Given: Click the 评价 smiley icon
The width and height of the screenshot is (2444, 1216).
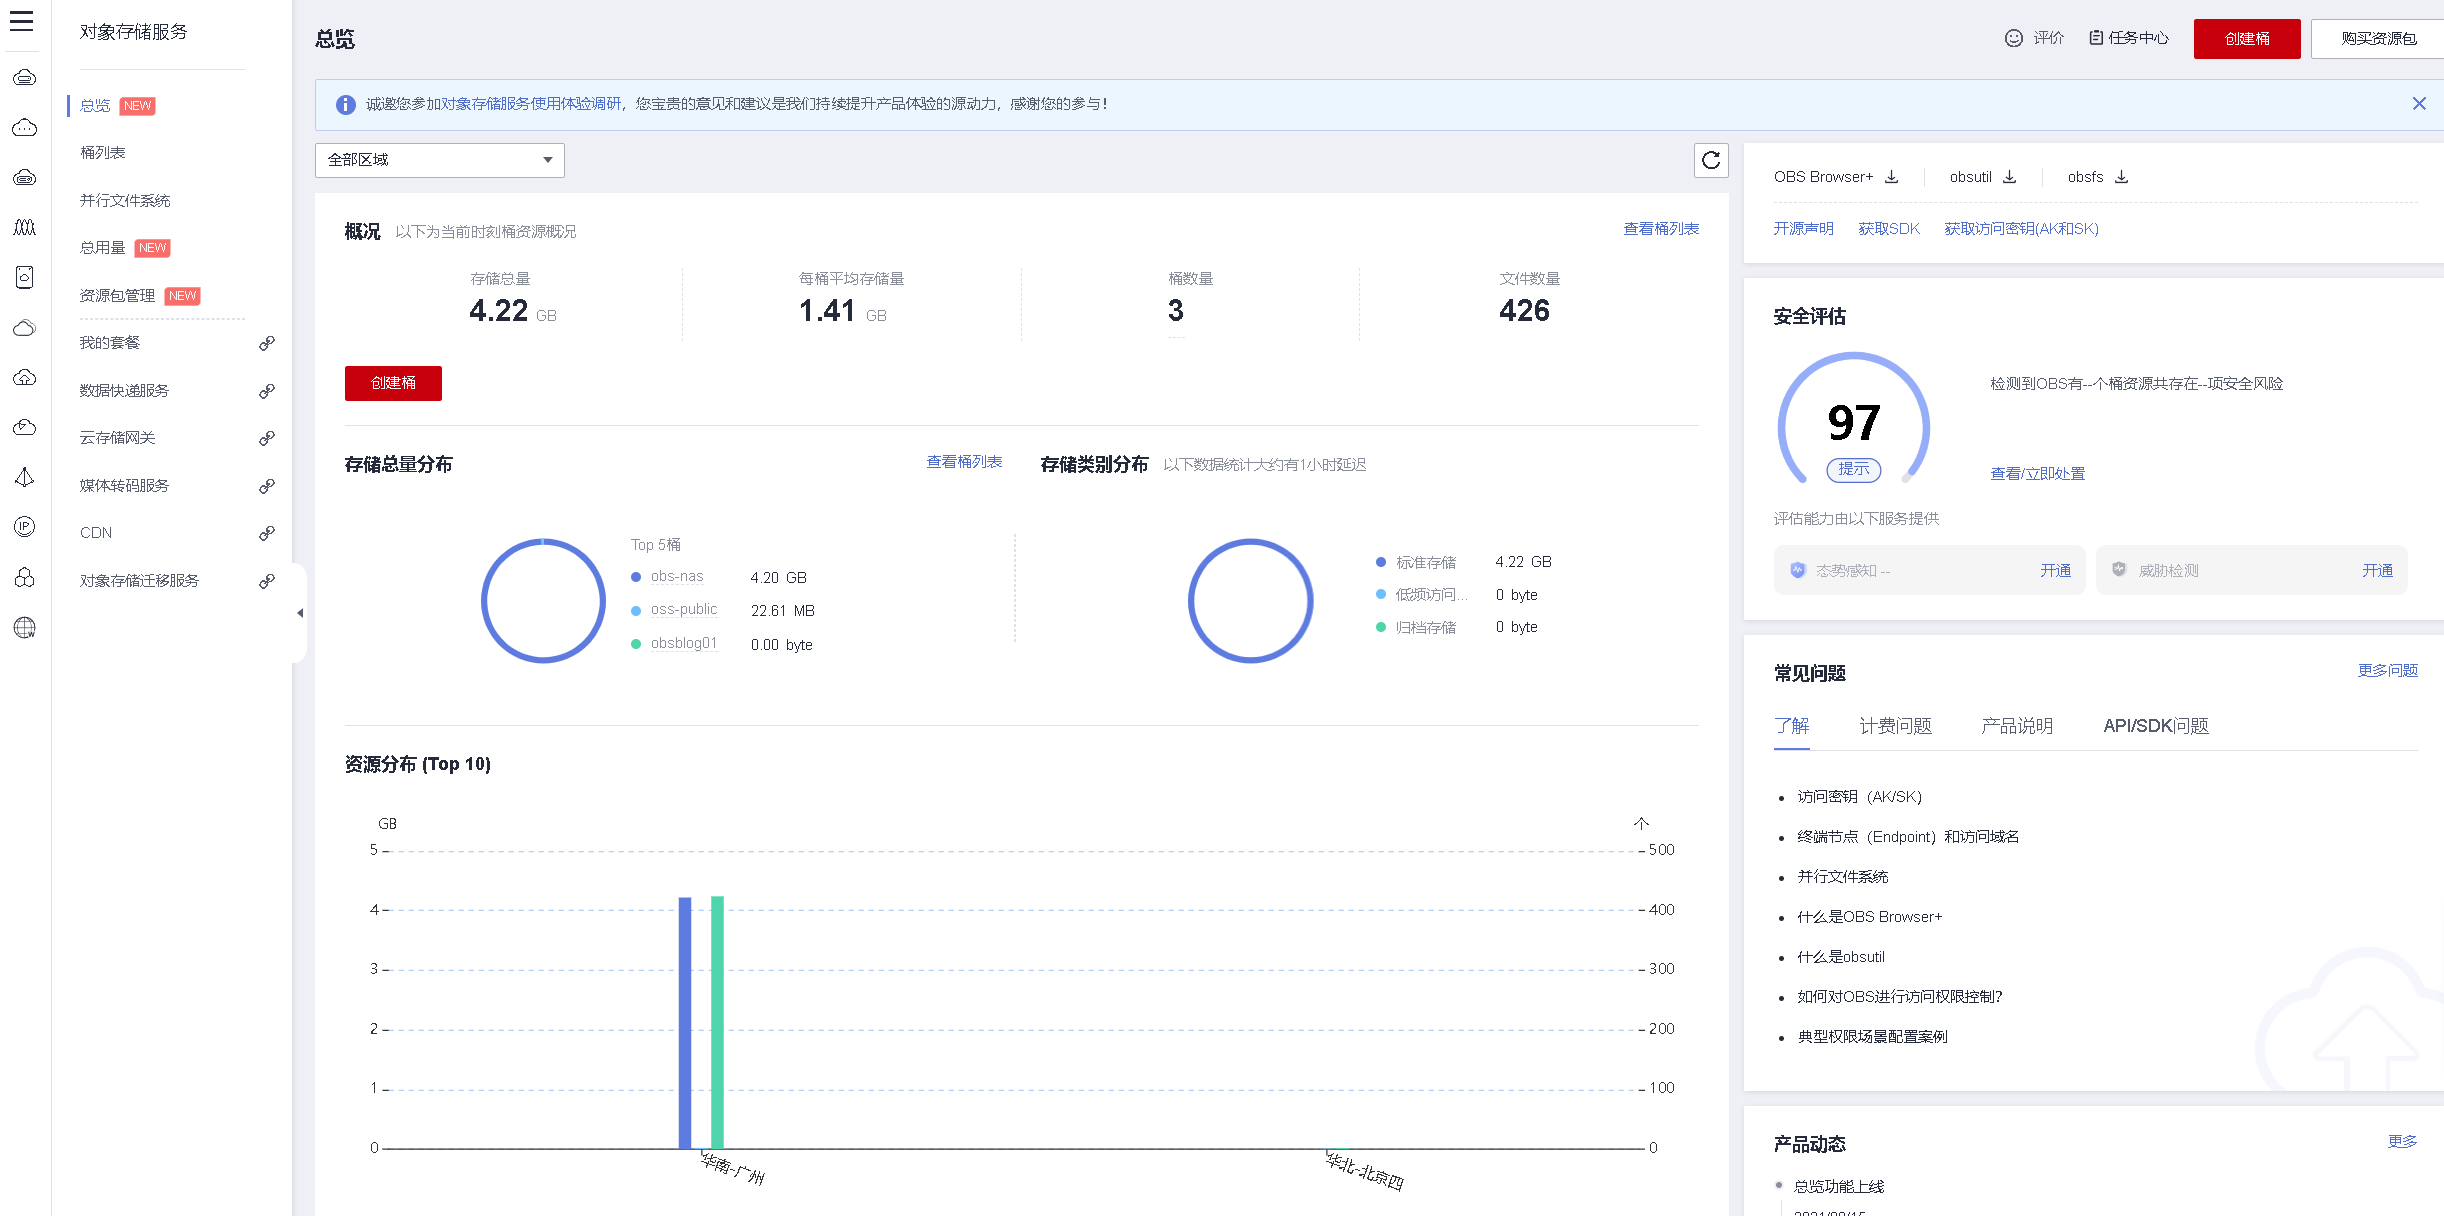Looking at the screenshot, I should tap(2014, 38).
